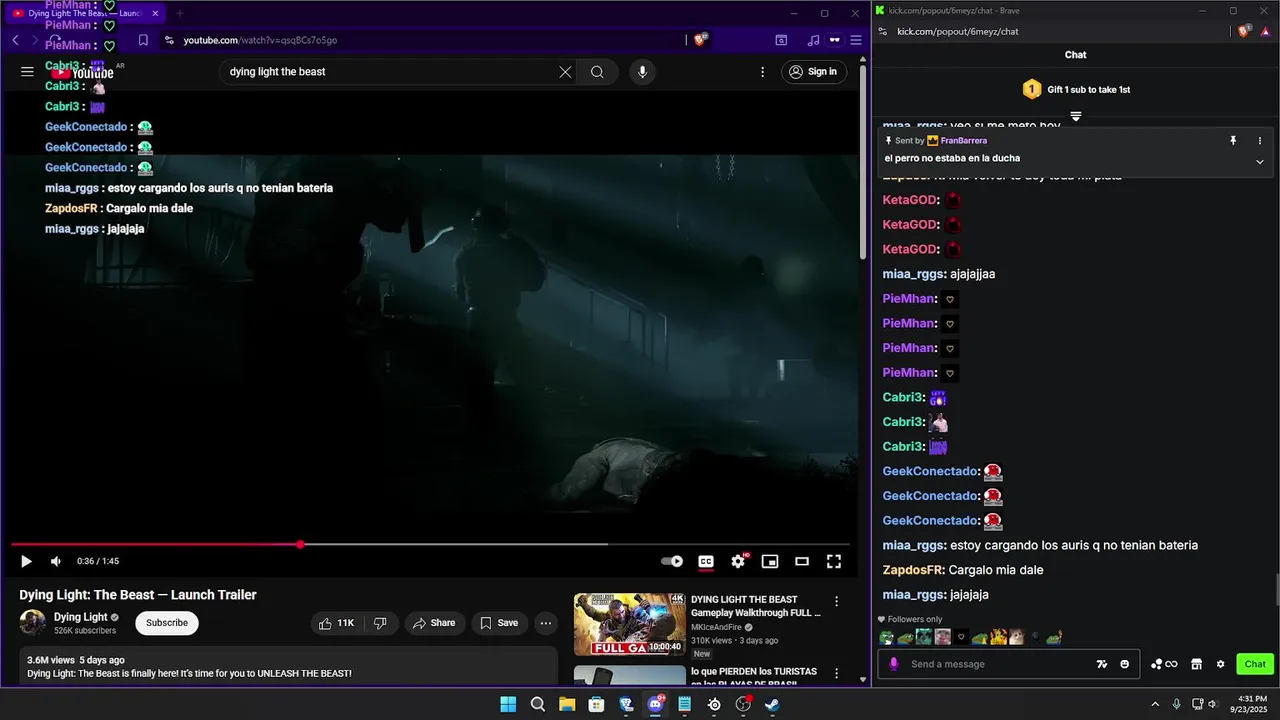Unpin the FranBarrera pinned message
The image size is (1280, 720).
tap(1233, 141)
